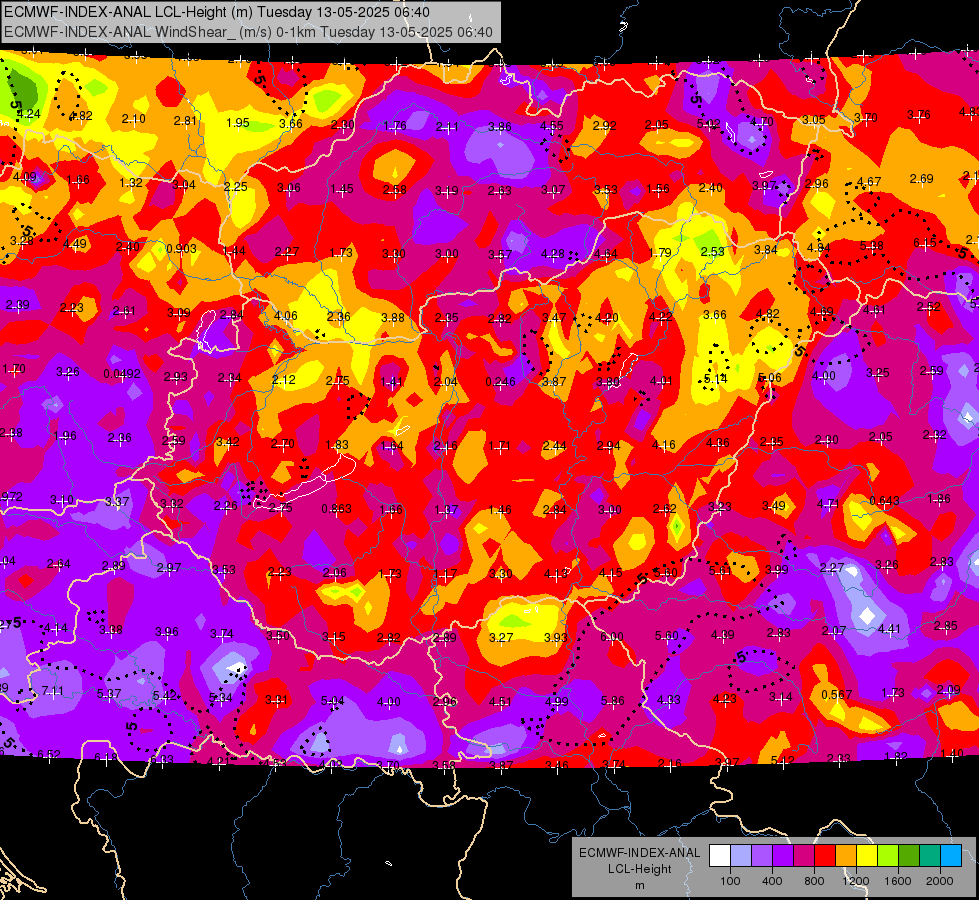The width and height of the screenshot is (979, 900).
Task: Click the legend label 400
Action: tap(772, 881)
